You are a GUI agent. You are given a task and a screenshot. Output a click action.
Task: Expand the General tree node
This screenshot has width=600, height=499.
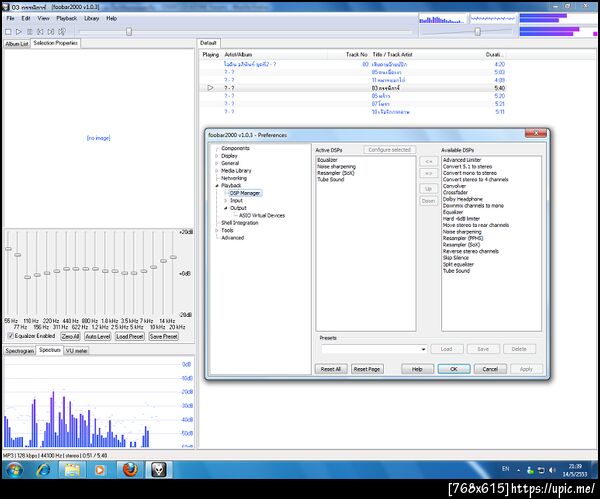click(217, 163)
